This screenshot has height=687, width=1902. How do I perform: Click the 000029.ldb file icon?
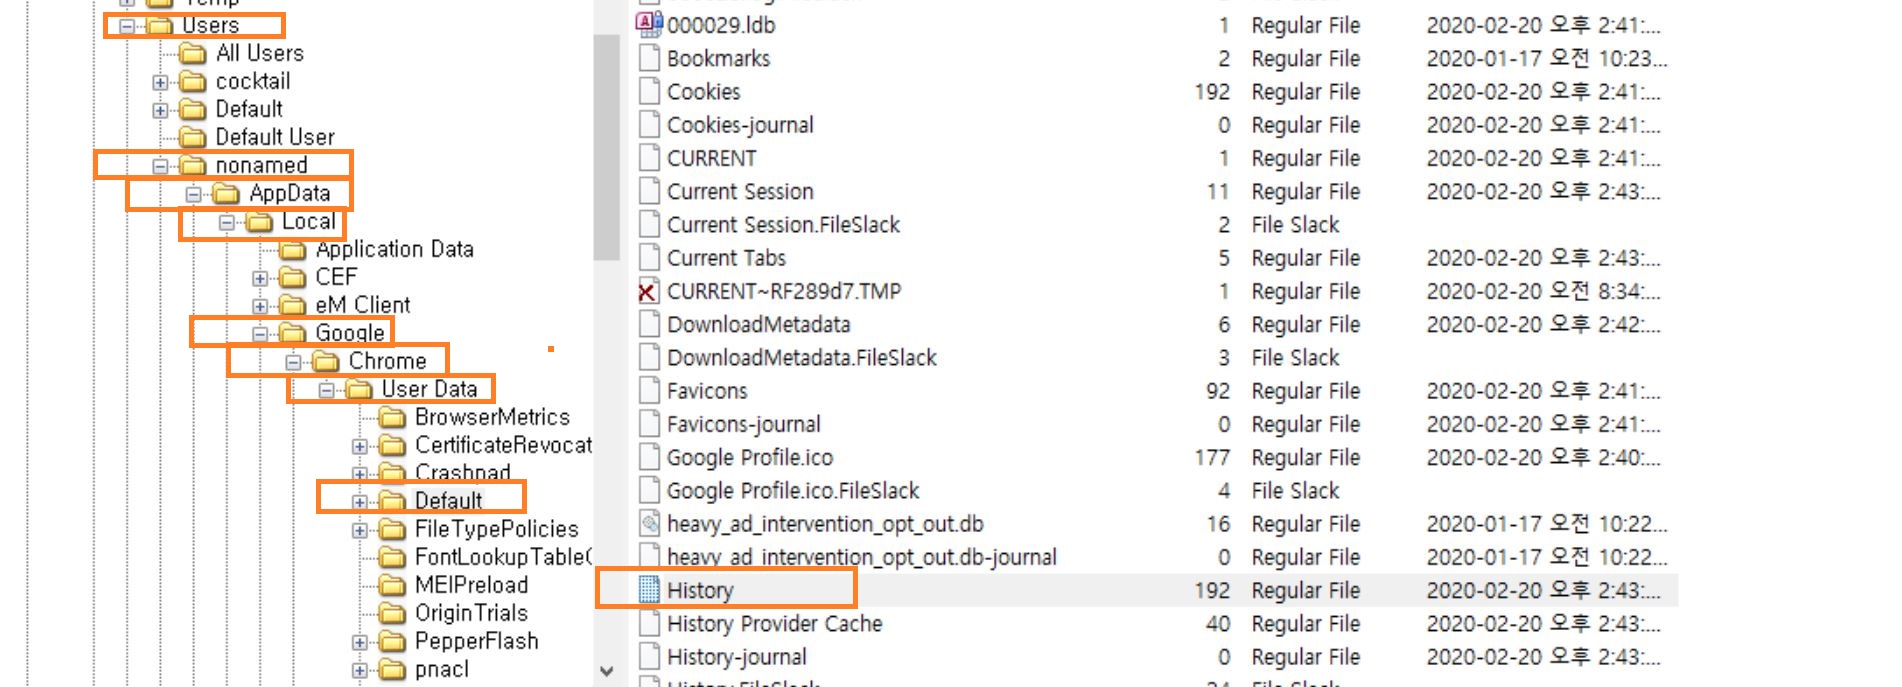649,25
